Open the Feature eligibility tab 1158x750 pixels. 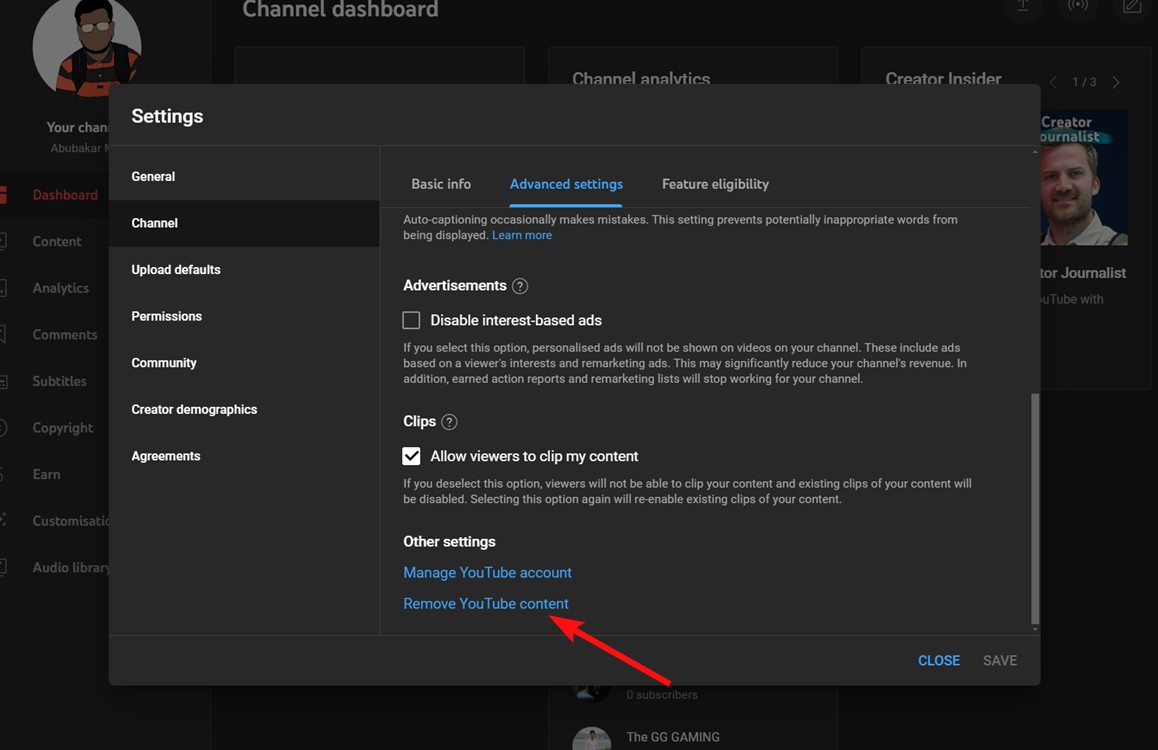click(715, 184)
